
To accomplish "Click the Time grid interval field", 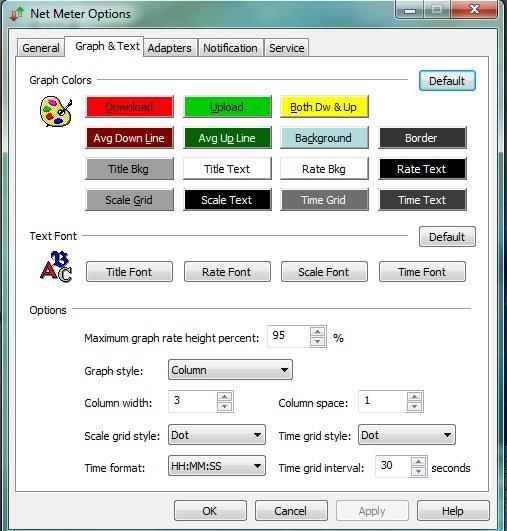I will click(393, 466).
